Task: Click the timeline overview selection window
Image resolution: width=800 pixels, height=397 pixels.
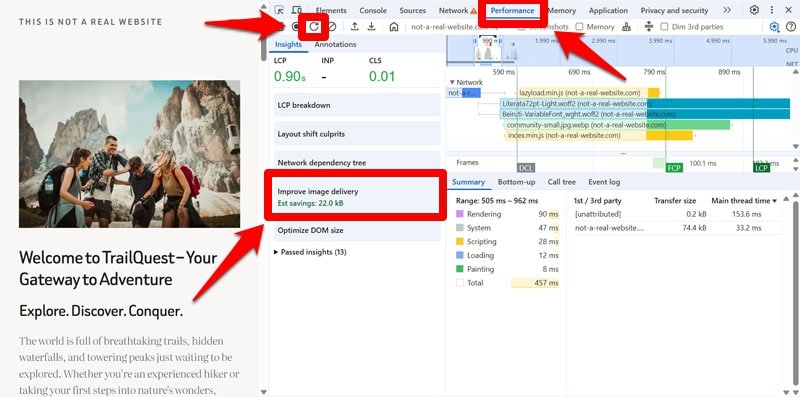Action: (488, 52)
